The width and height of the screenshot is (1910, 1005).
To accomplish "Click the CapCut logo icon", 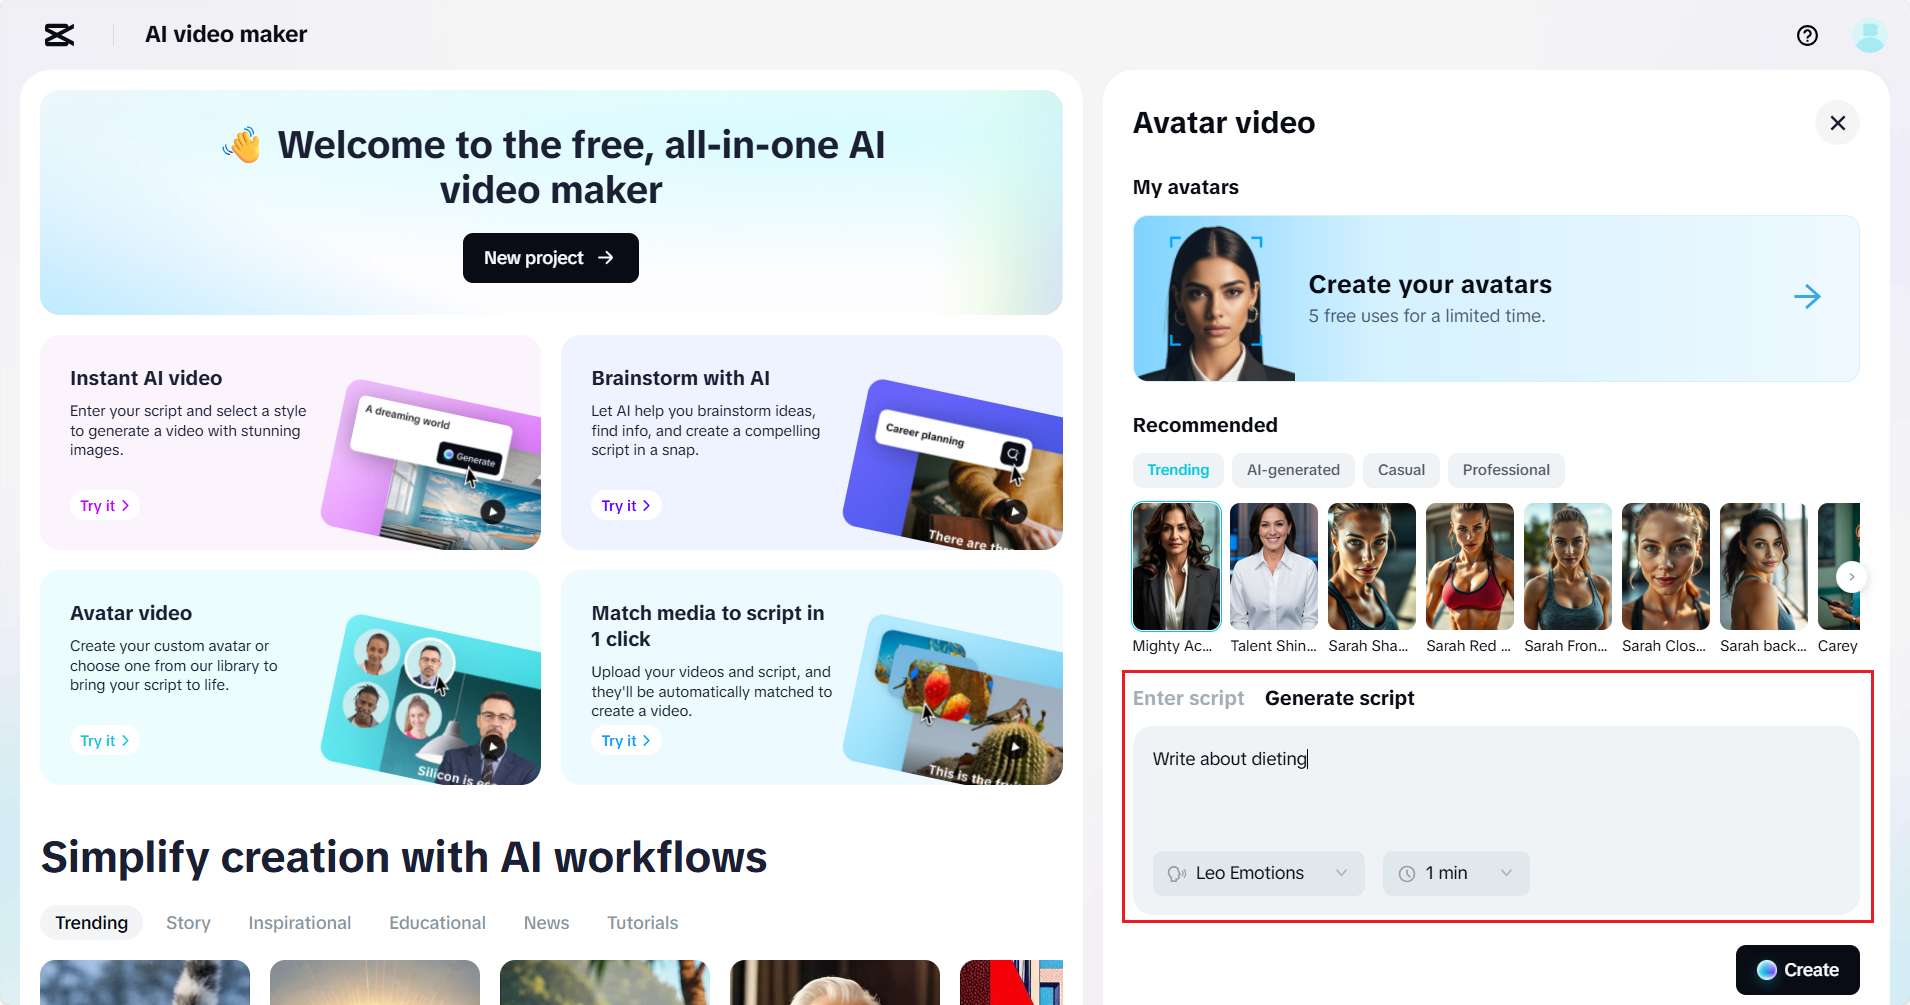I will 59,35.
